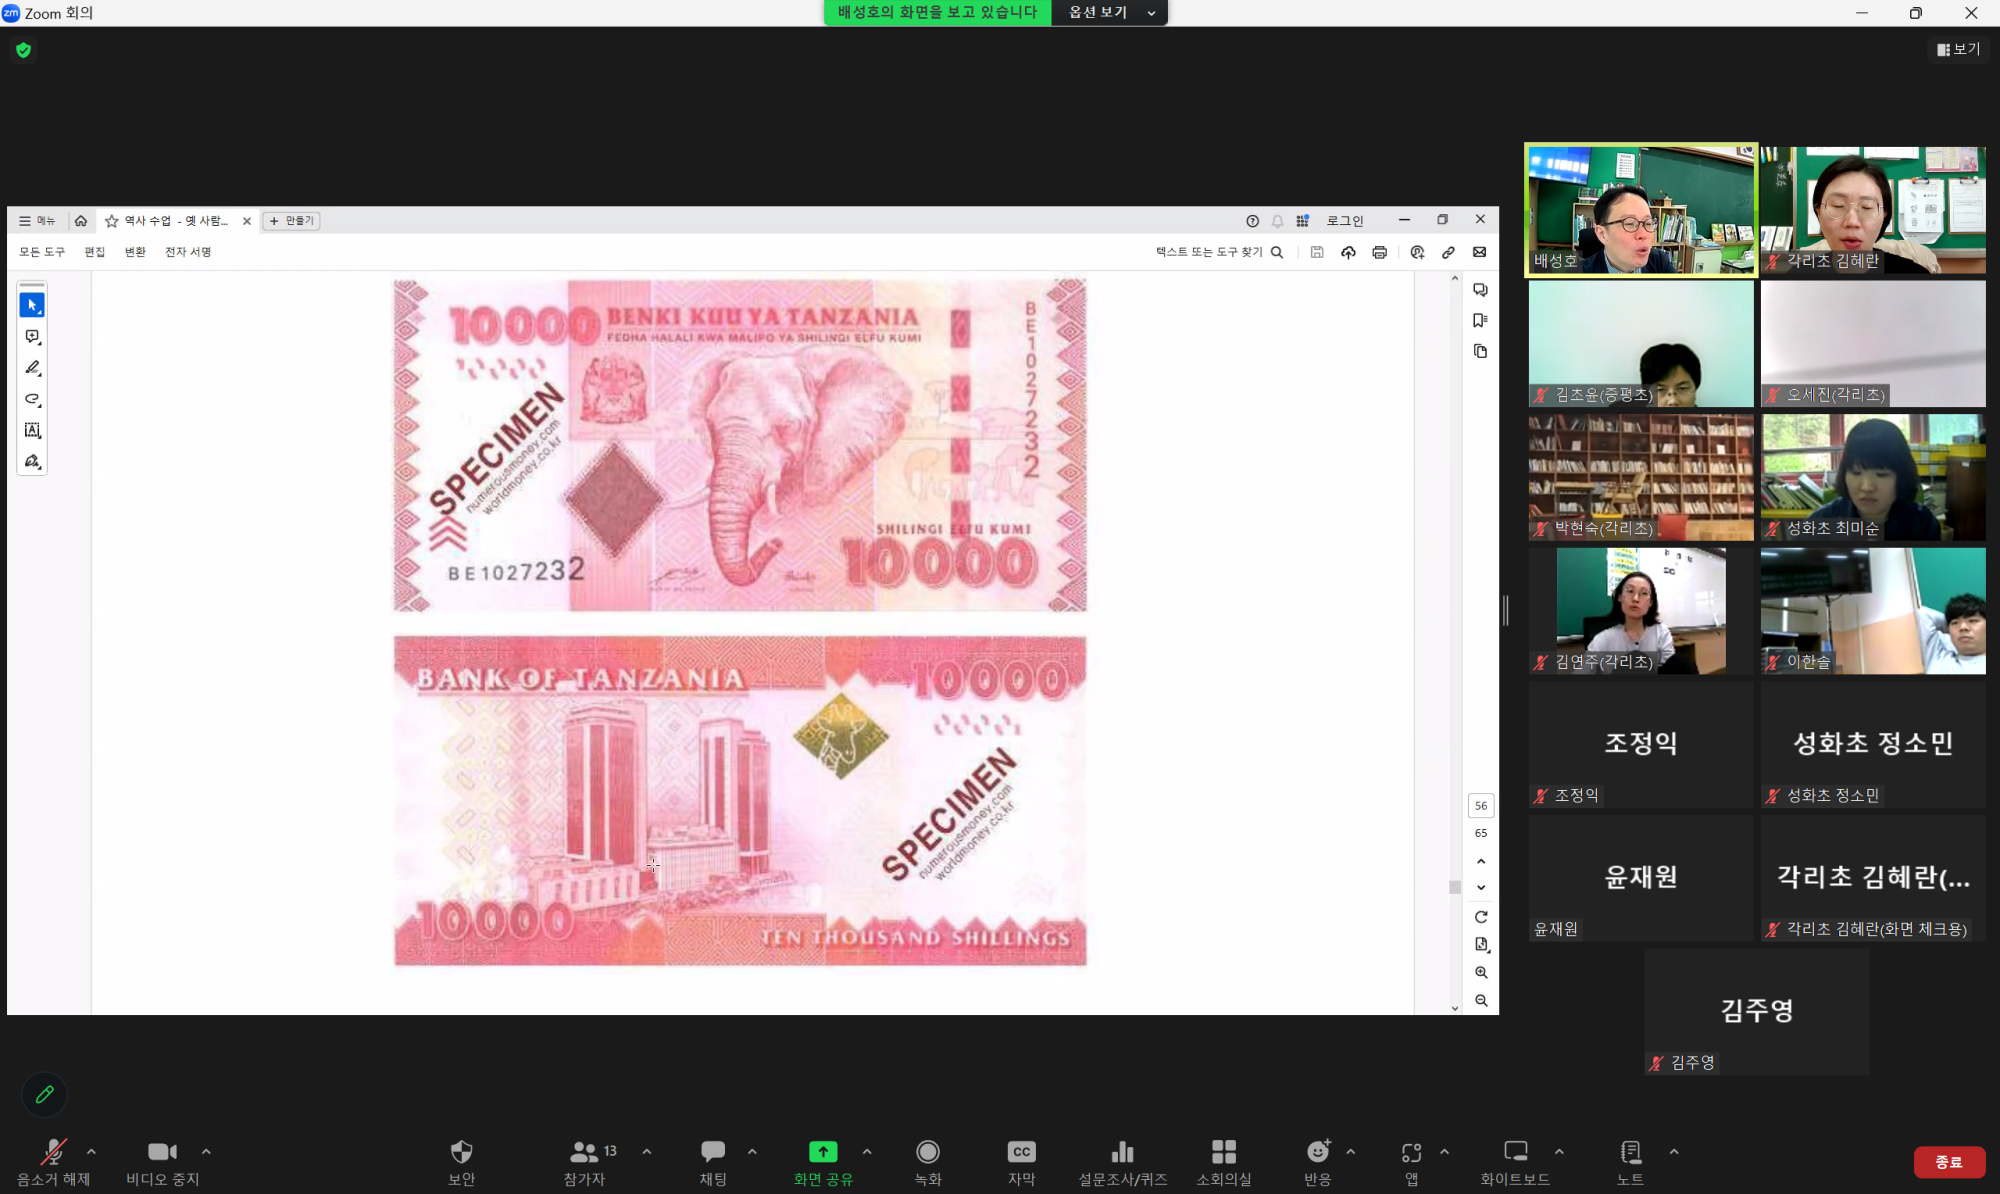The width and height of the screenshot is (2000, 1194).
Task: Click the search magnifier icon
Action: click(x=1277, y=252)
